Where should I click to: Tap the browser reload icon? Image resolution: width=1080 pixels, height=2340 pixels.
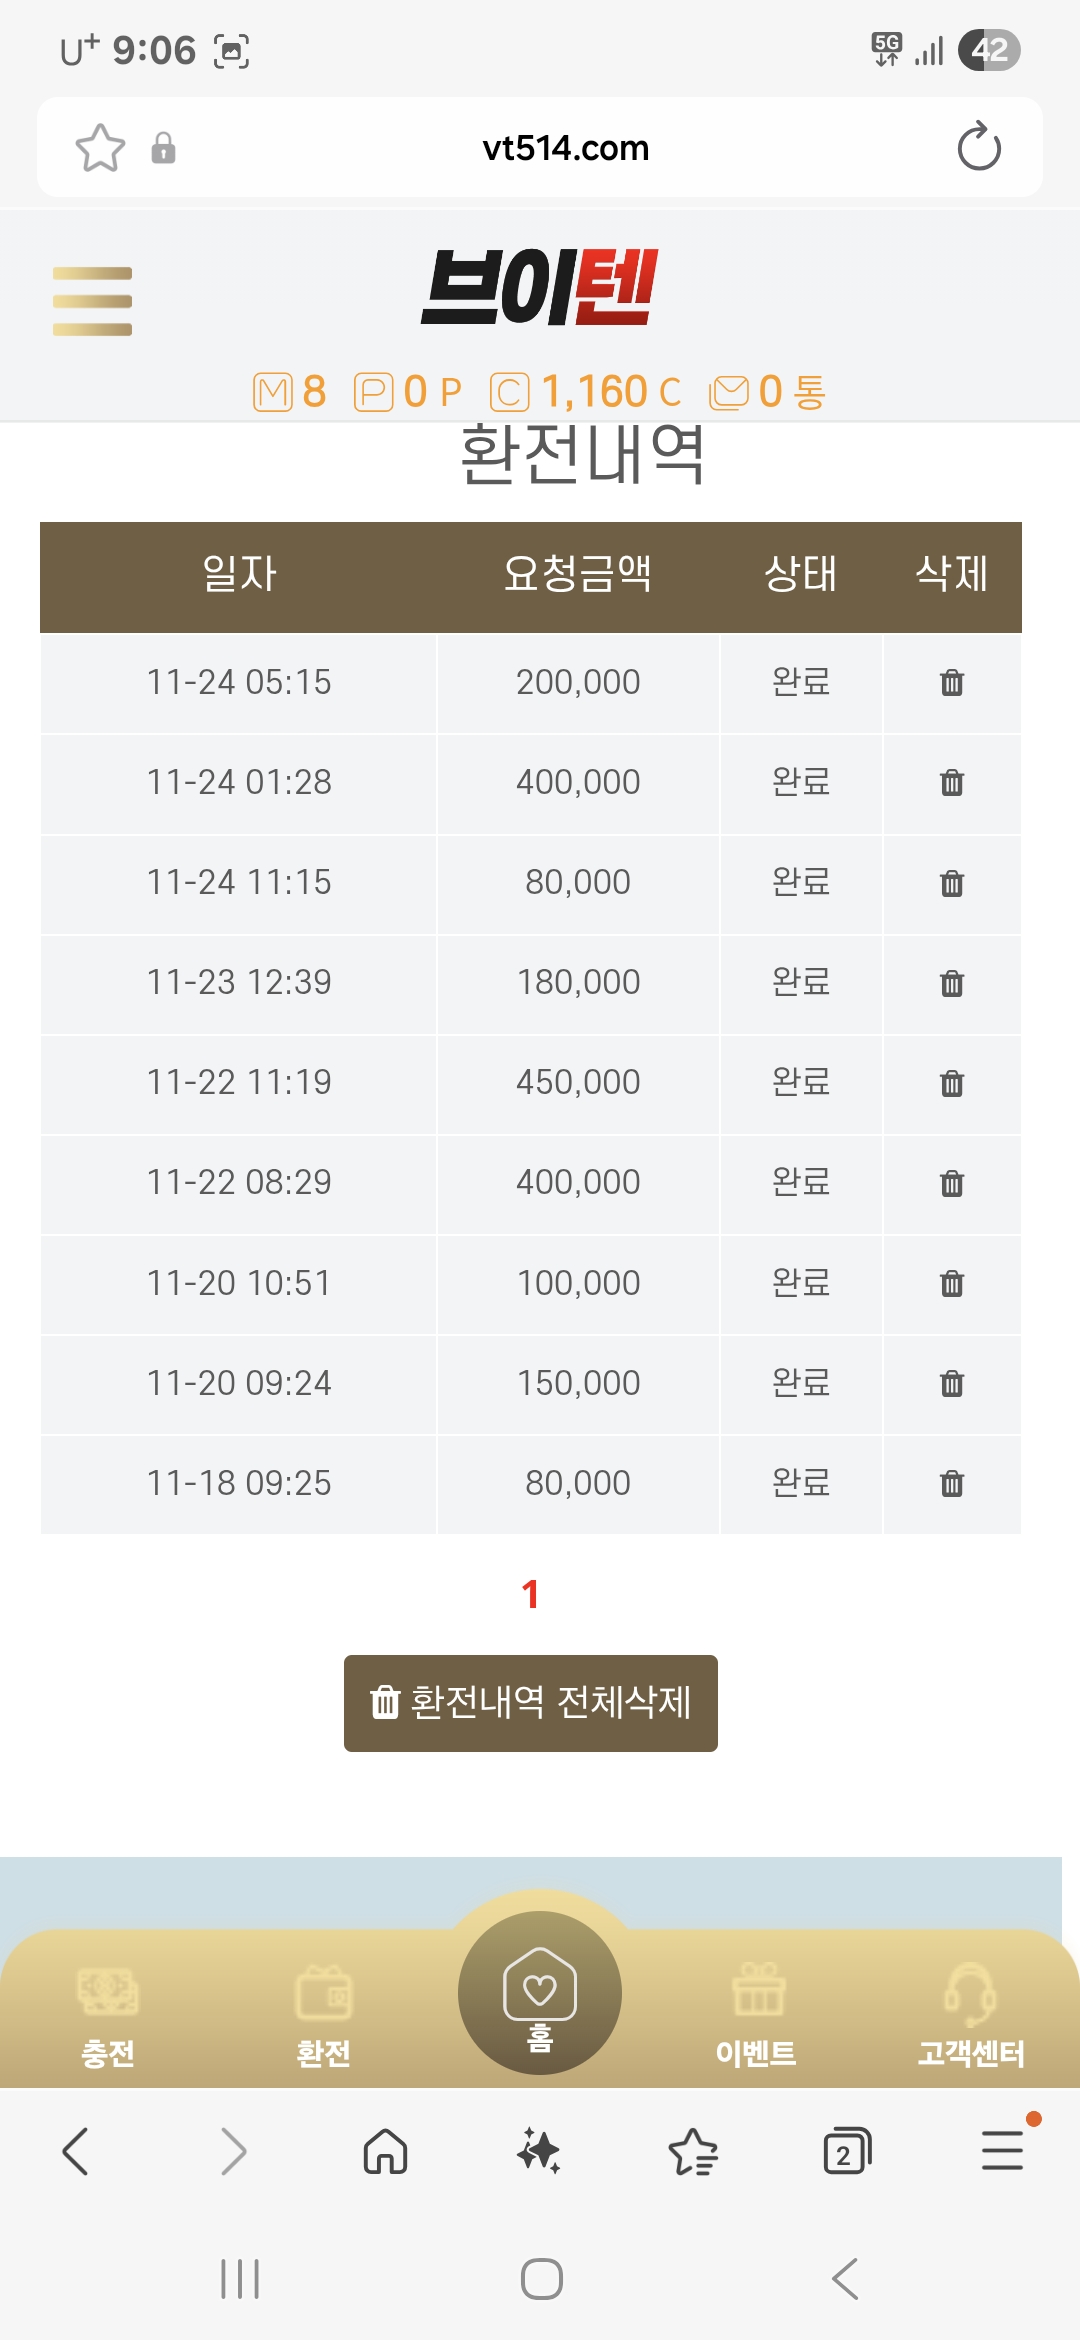click(978, 148)
